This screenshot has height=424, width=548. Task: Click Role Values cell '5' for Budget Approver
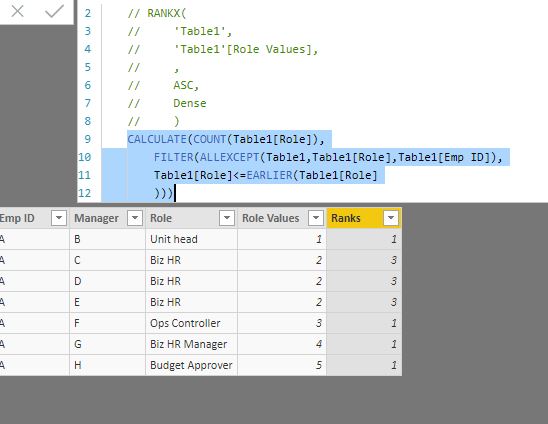(282, 365)
